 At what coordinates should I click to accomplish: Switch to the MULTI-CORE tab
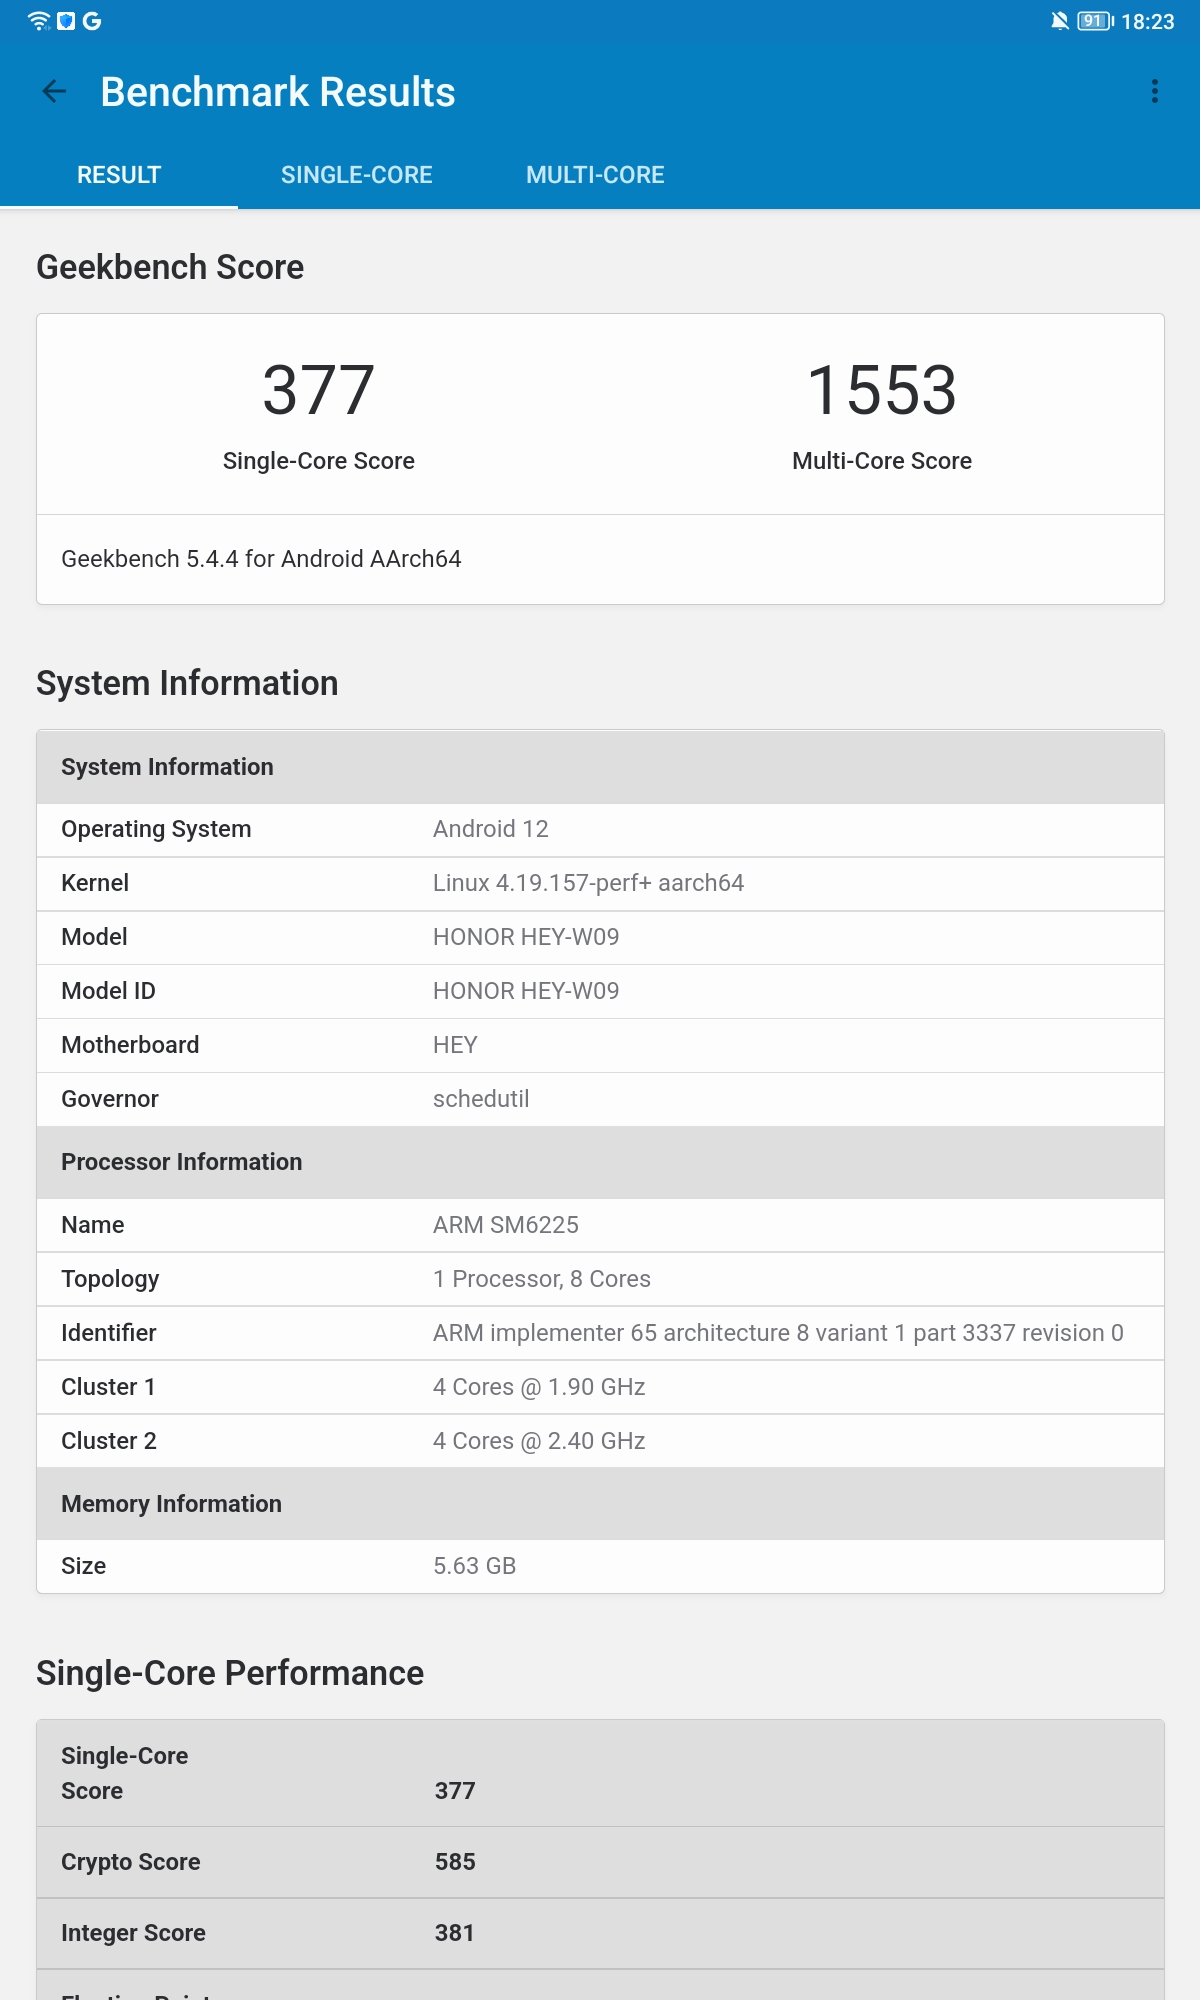coord(595,175)
